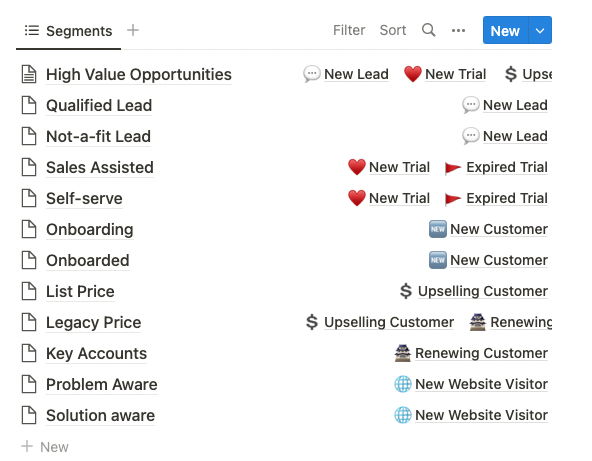This screenshot has width=592, height=461.
Task: Add a new view with plus icon
Action: pyautogui.click(x=133, y=30)
